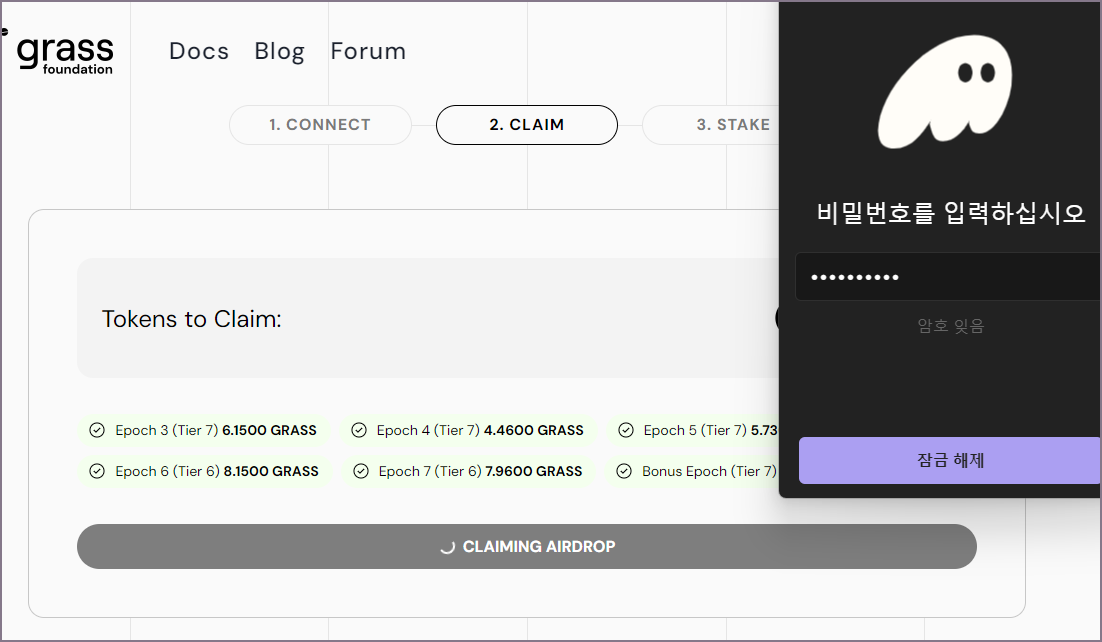Click the checkmark icon beside Epoch 4
Screen dimensions: 1102x642
359,430
